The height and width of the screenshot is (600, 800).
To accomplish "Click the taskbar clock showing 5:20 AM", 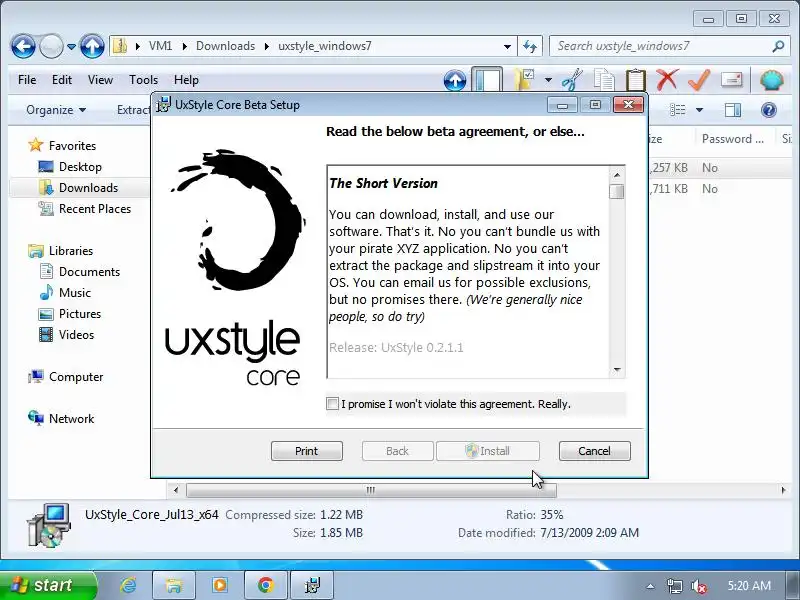I will [749, 586].
